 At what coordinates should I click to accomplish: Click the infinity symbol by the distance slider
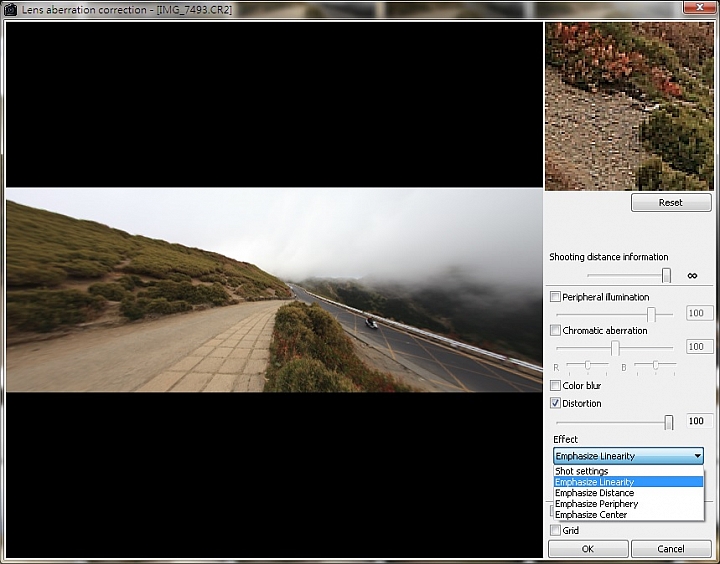tap(692, 276)
